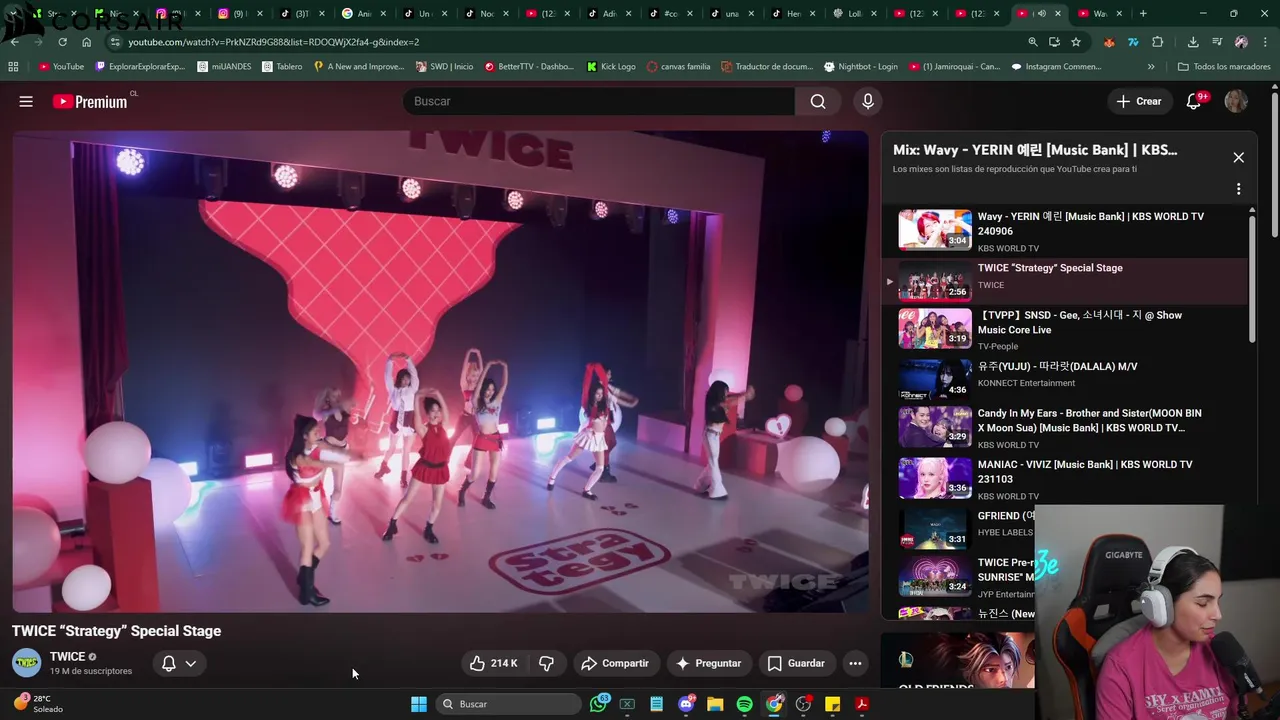Play Wavy - YERIN playlist item
Image resolution: width=1280 pixels, height=720 pixels.
(x=1065, y=230)
